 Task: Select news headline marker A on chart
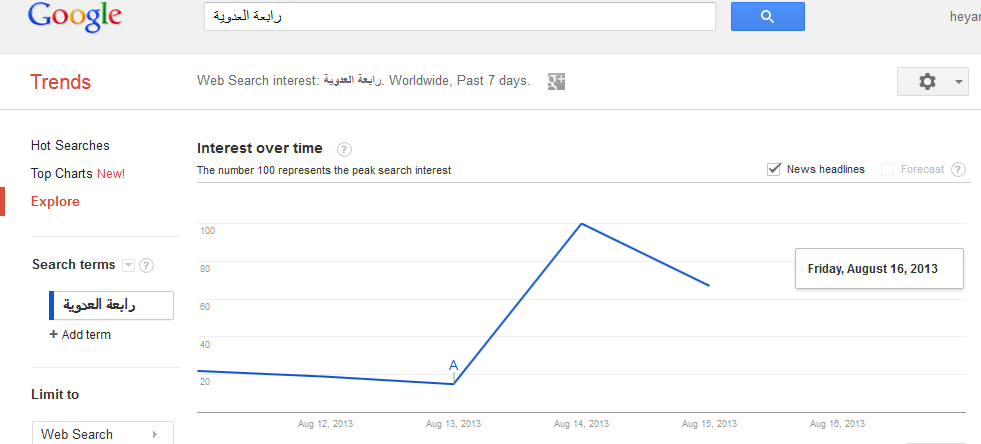tap(453, 366)
